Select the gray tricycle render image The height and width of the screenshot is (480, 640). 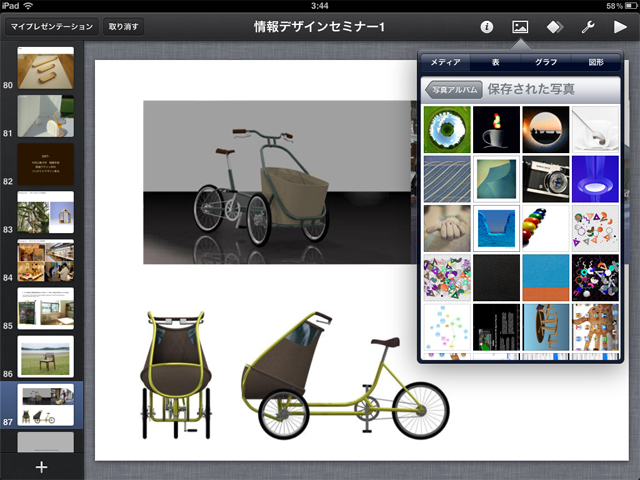pyautogui.click(x=277, y=182)
